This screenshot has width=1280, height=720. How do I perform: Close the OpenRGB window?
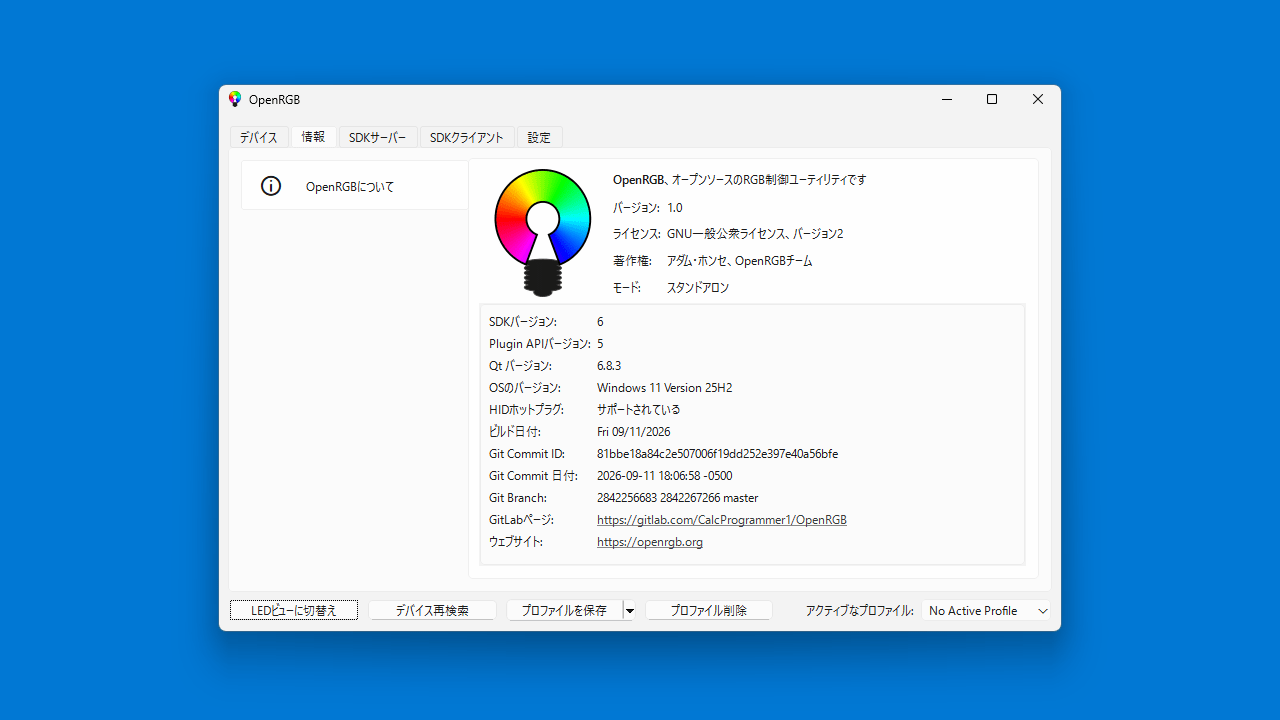point(1038,99)
